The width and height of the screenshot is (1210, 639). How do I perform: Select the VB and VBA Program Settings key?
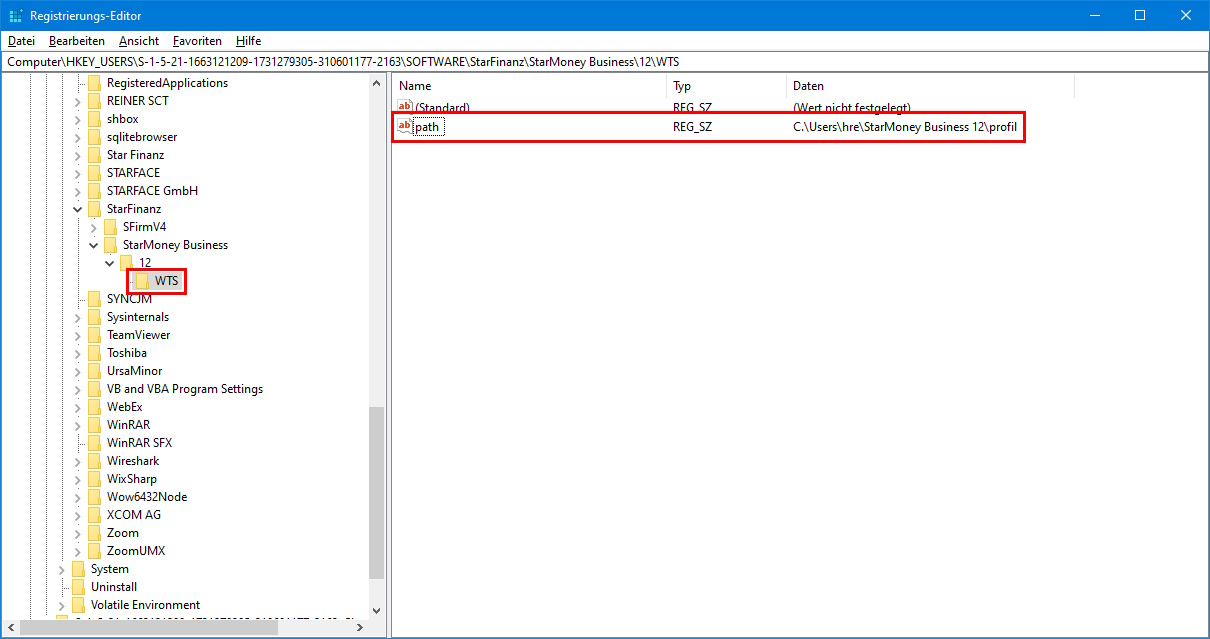(185, 389)
